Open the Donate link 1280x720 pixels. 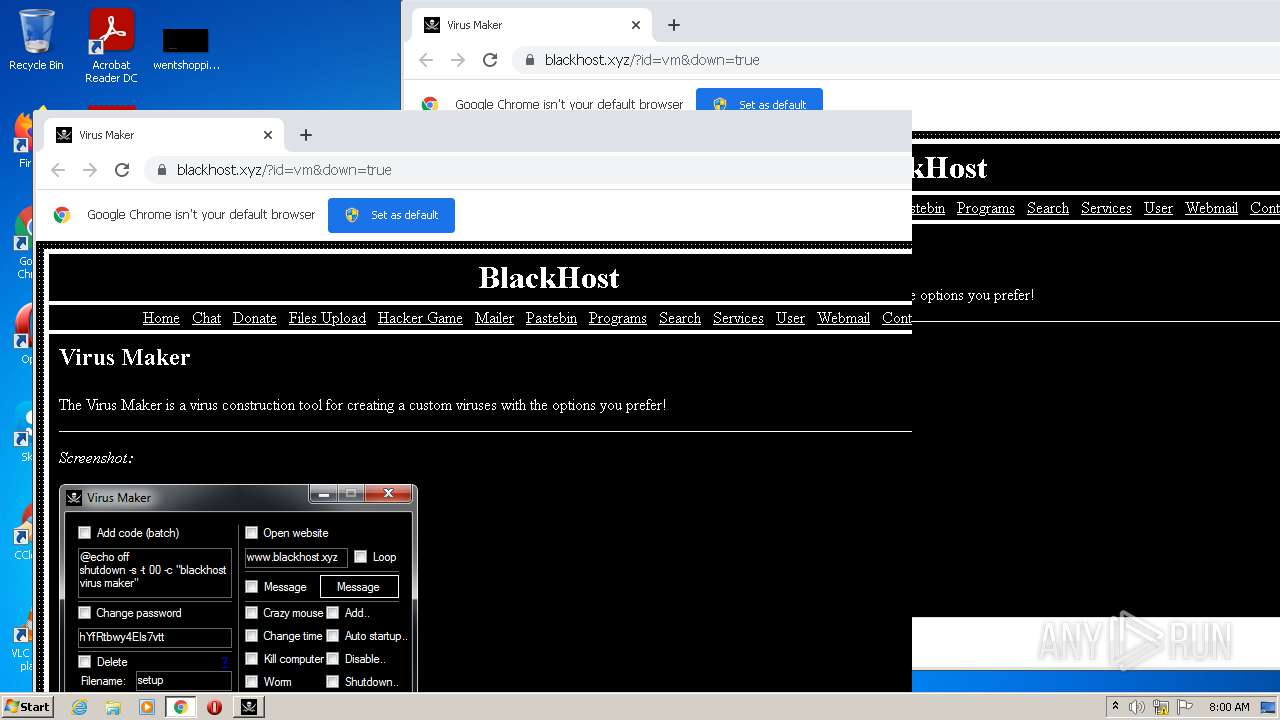pyautogui.click(x=254, y=318)
